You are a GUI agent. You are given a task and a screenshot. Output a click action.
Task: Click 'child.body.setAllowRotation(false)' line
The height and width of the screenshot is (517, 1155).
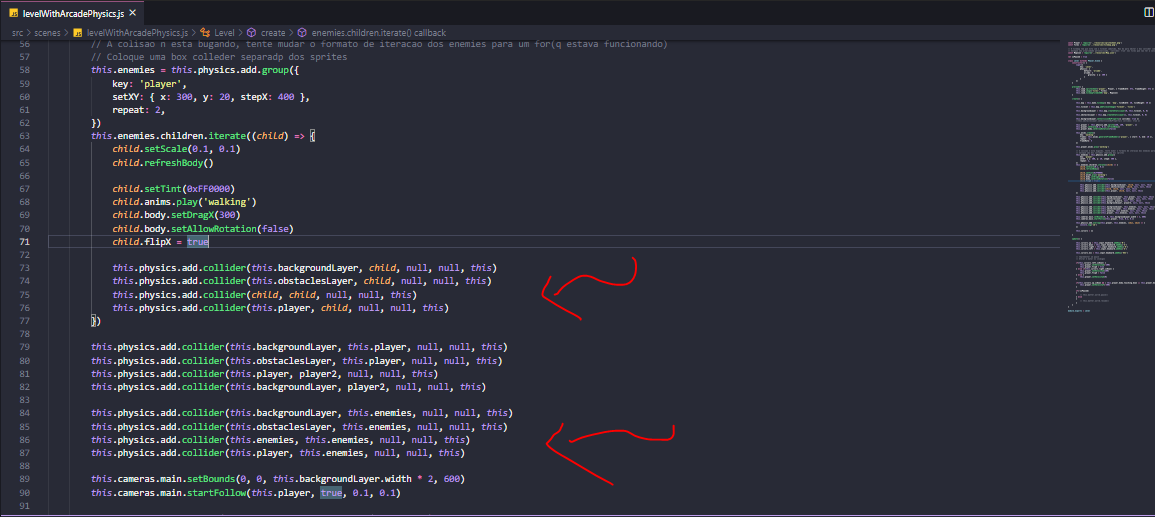[203, 229]
